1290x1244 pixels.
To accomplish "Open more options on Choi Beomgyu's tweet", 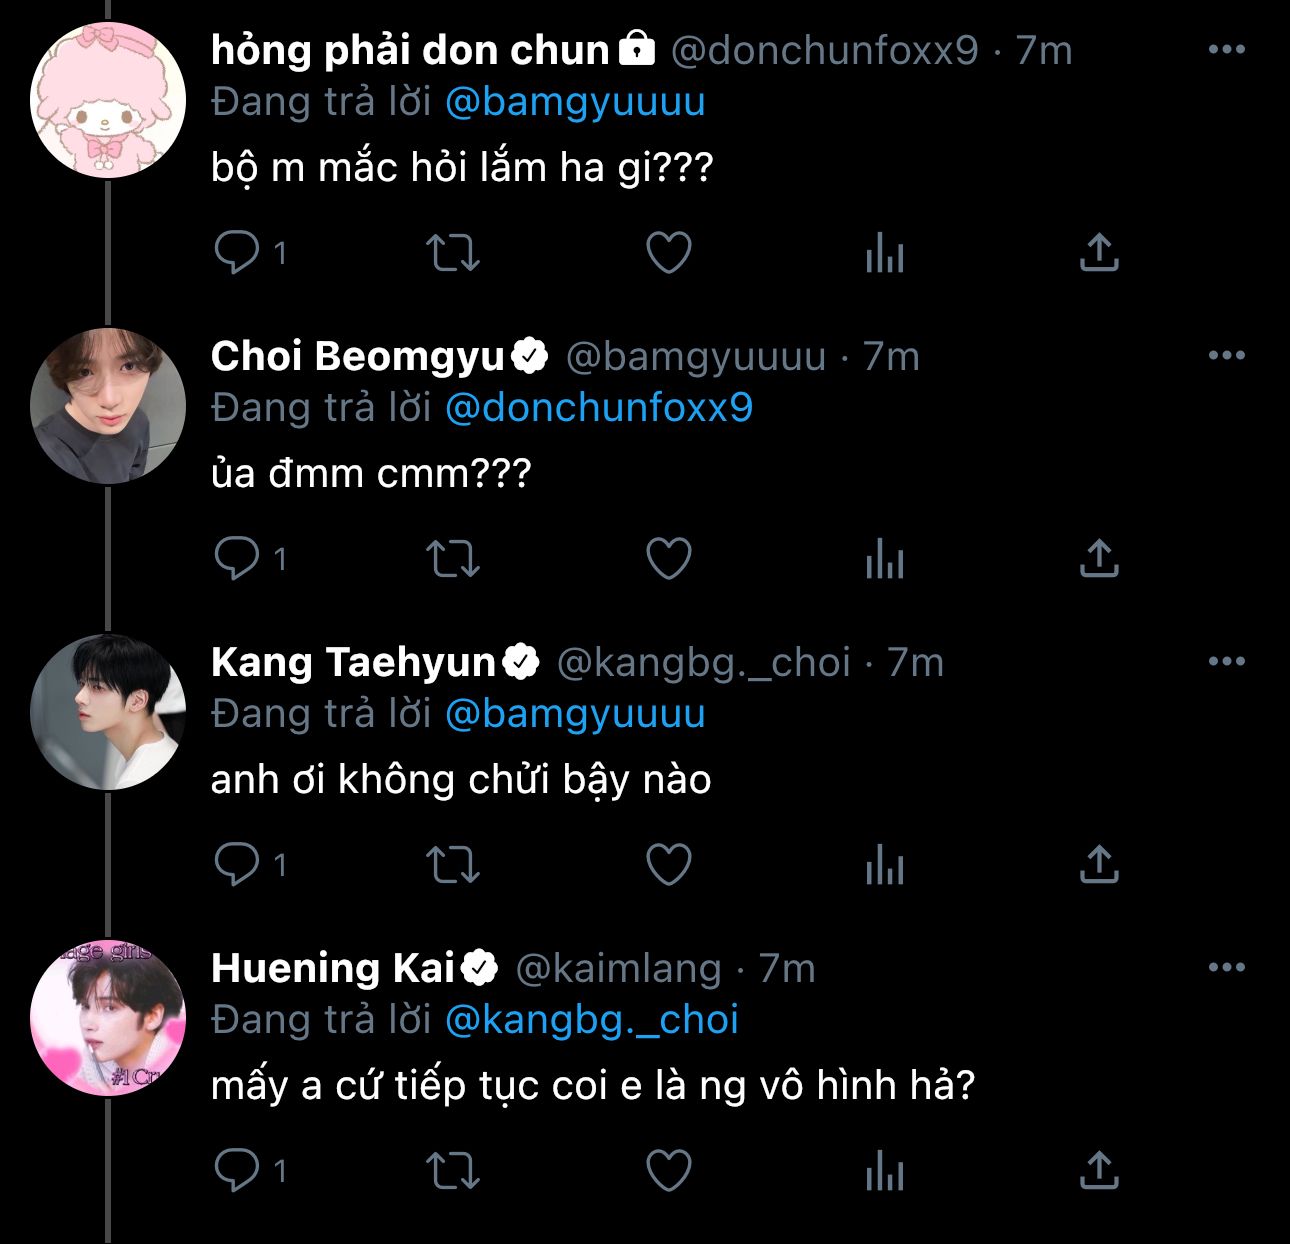I will (1227, 355).
